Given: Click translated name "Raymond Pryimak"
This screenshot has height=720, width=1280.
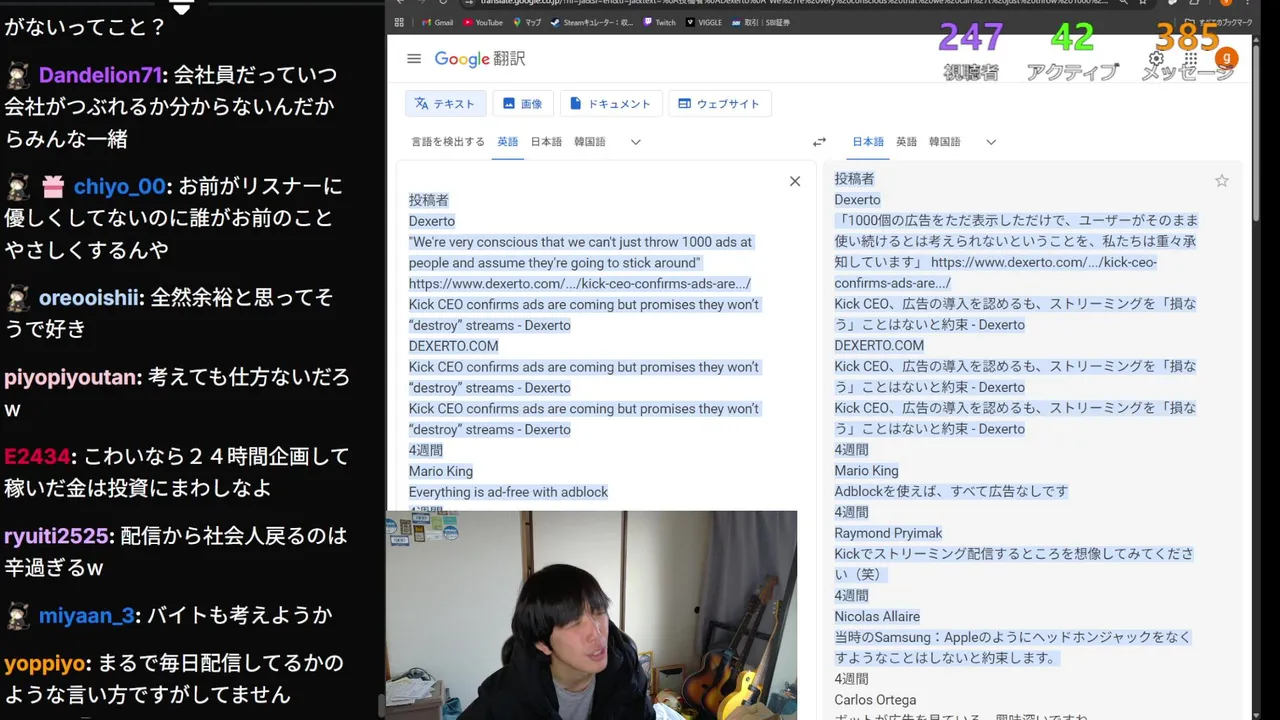Looking at the screenshot, I should pyautogui.click(x=888, y=533).
